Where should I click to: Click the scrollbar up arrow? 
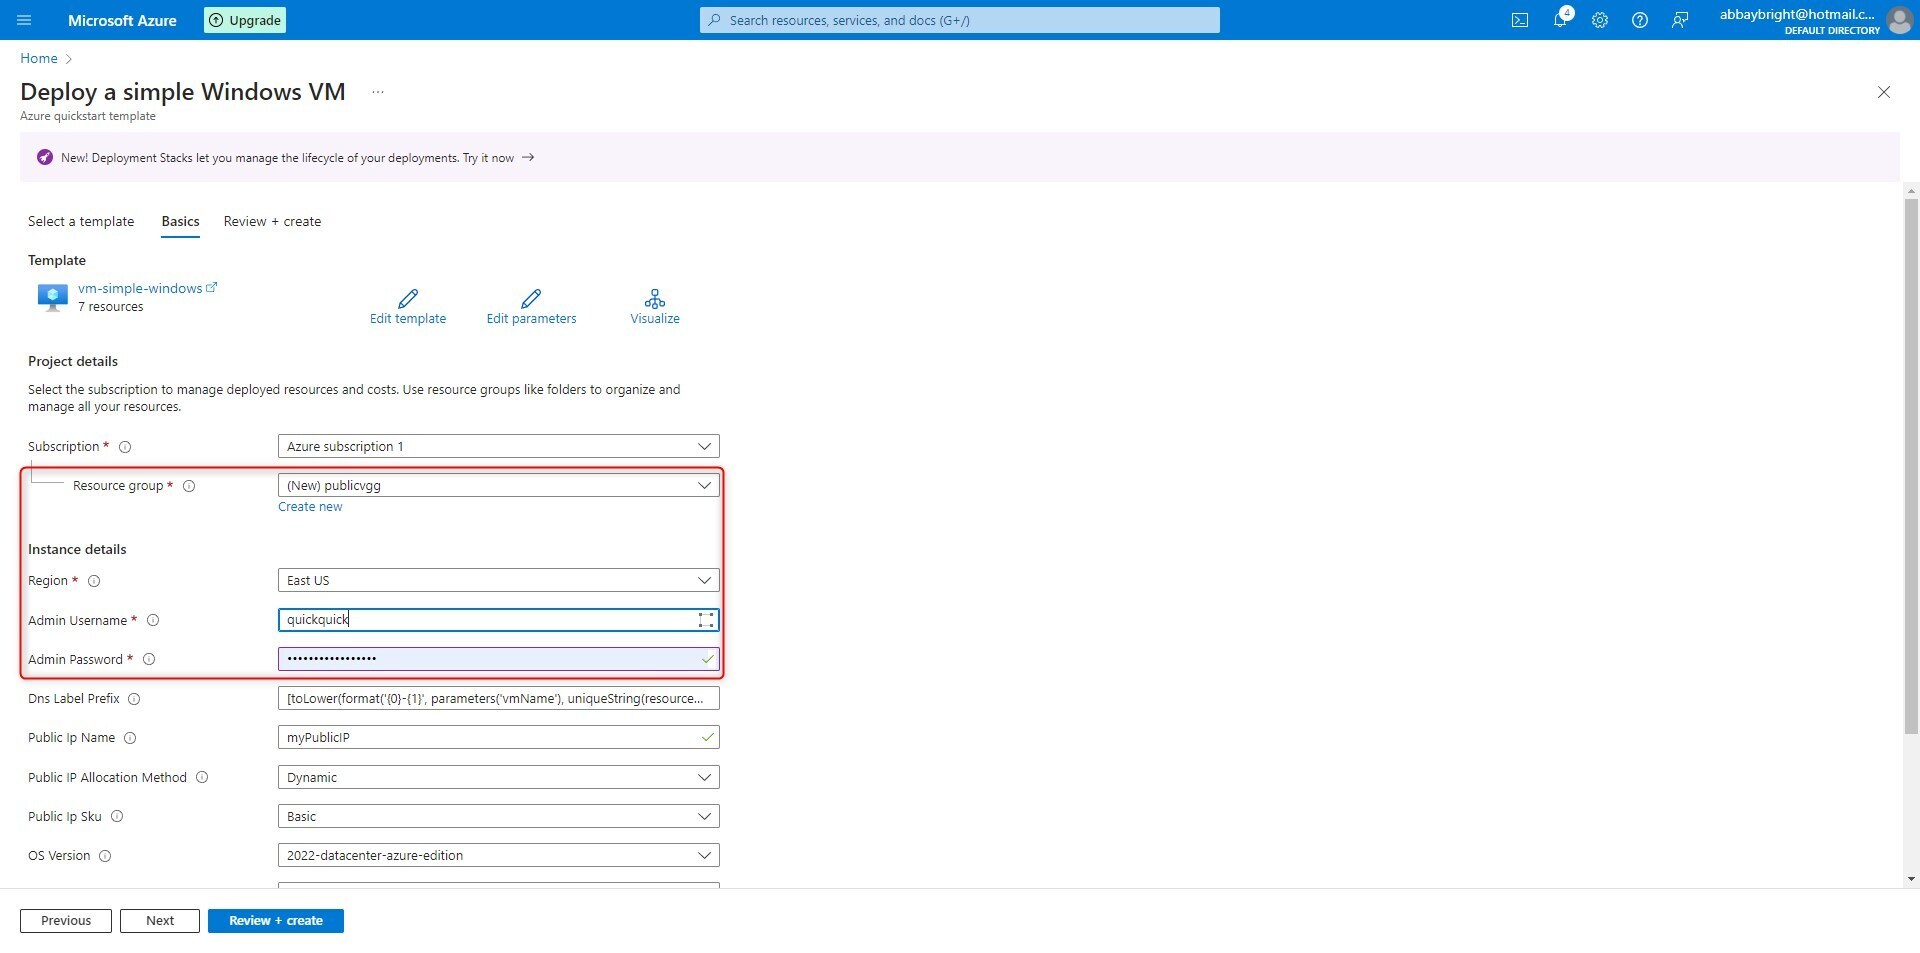pos(1911,190)
